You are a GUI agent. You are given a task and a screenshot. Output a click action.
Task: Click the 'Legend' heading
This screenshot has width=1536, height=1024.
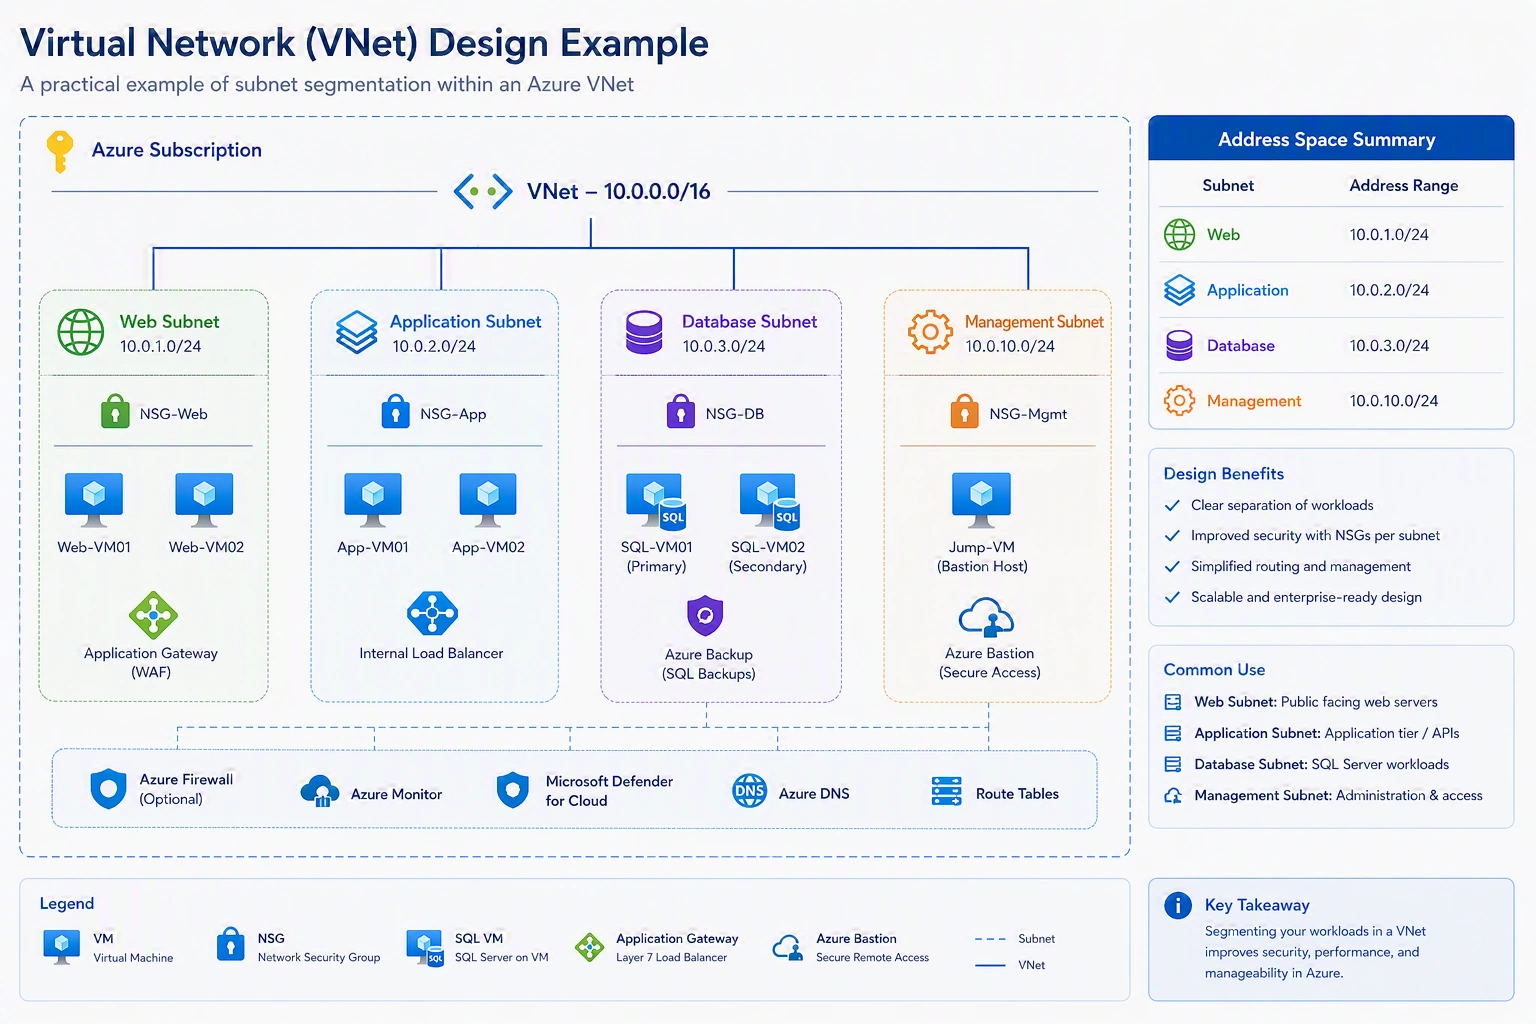click(x=67, y=904)
